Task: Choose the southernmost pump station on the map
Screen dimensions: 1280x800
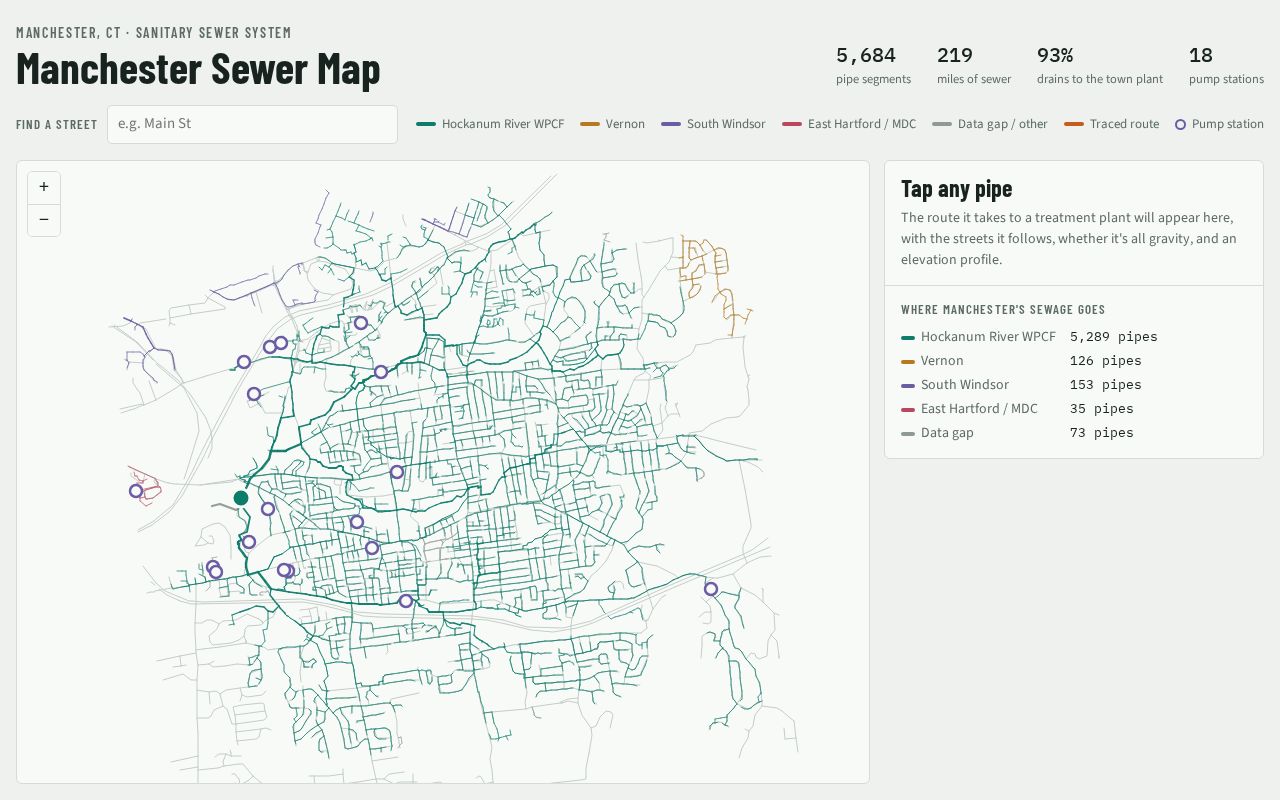Action: click(406, 601)
